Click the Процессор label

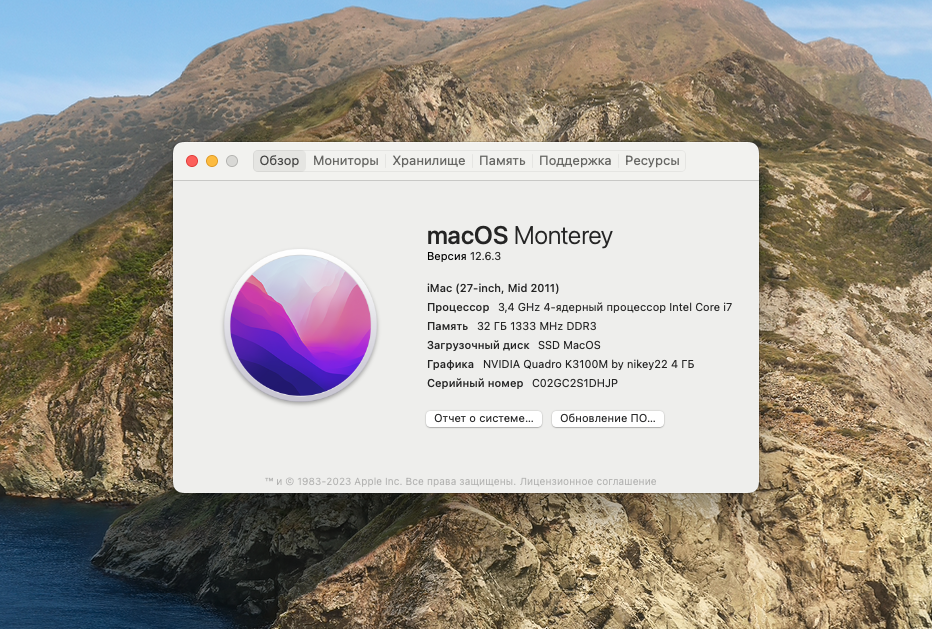458,307
